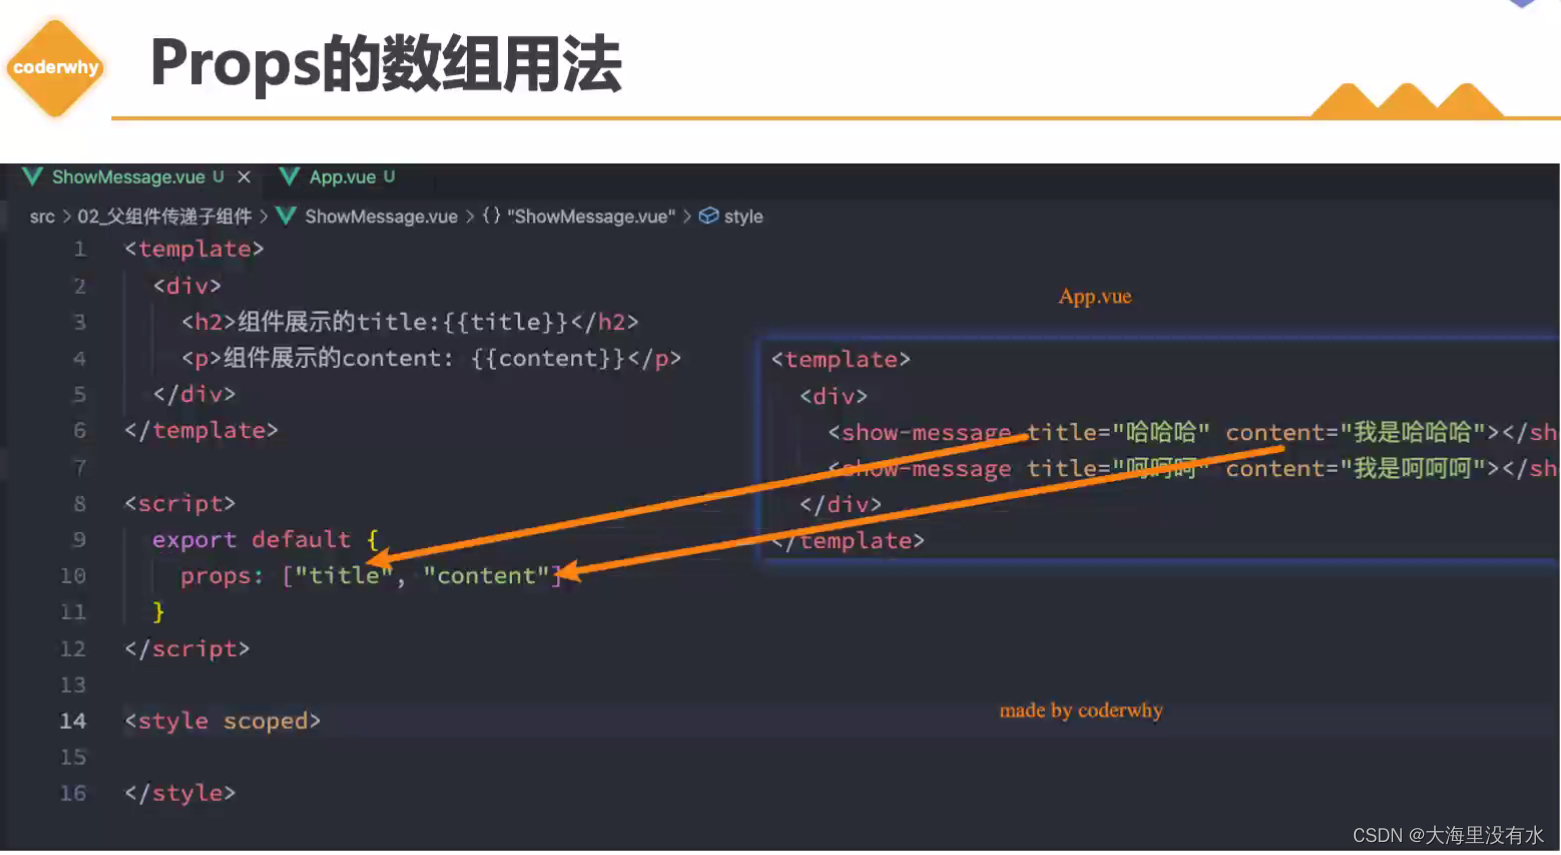This screenshot has width=1561, height=855.
Task: Click the Vue icon on App.vue tab
Action: pyautogui.click(x=289, y=177)
